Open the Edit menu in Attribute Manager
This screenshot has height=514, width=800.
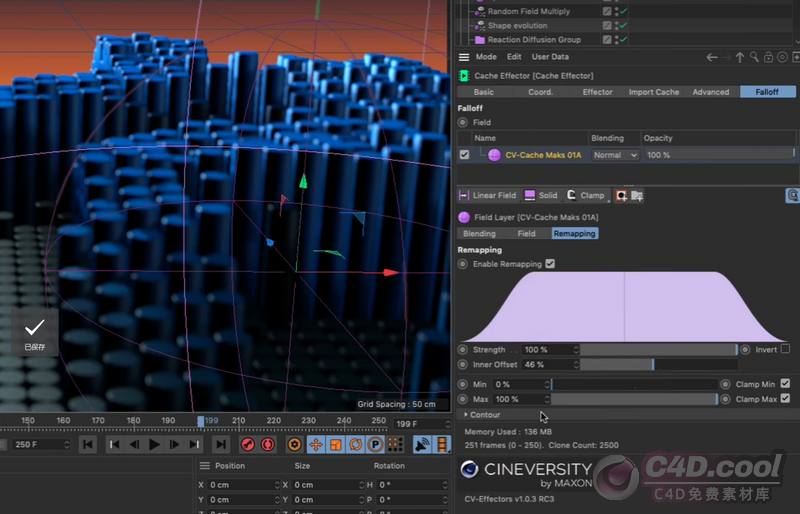pos(514,57)
